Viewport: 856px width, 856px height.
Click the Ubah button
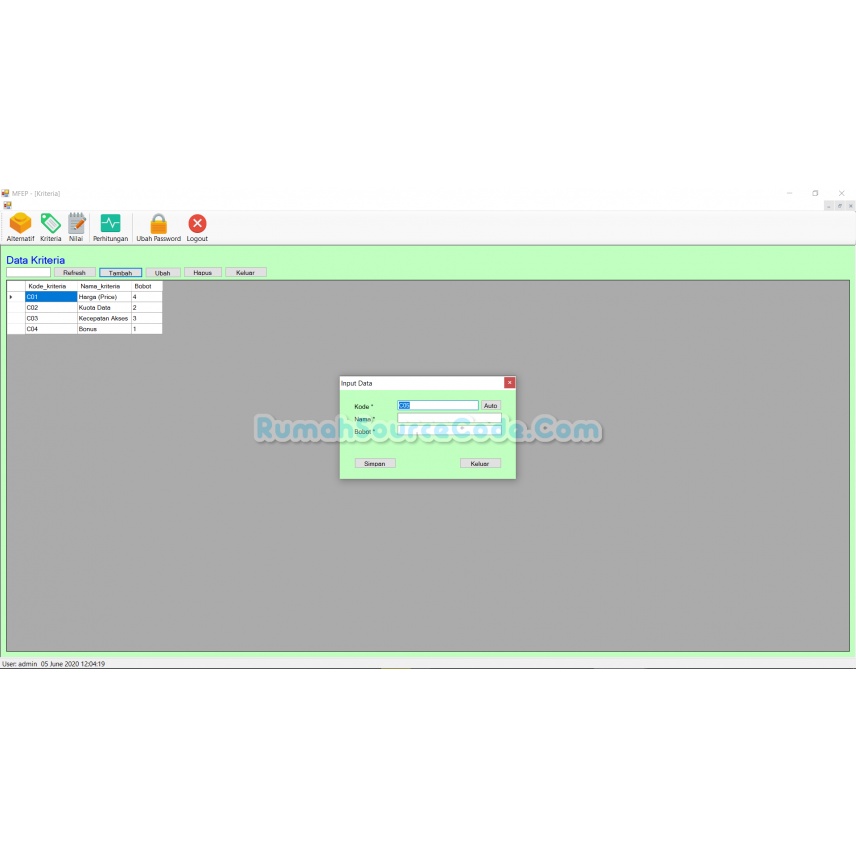pos(163,272)
